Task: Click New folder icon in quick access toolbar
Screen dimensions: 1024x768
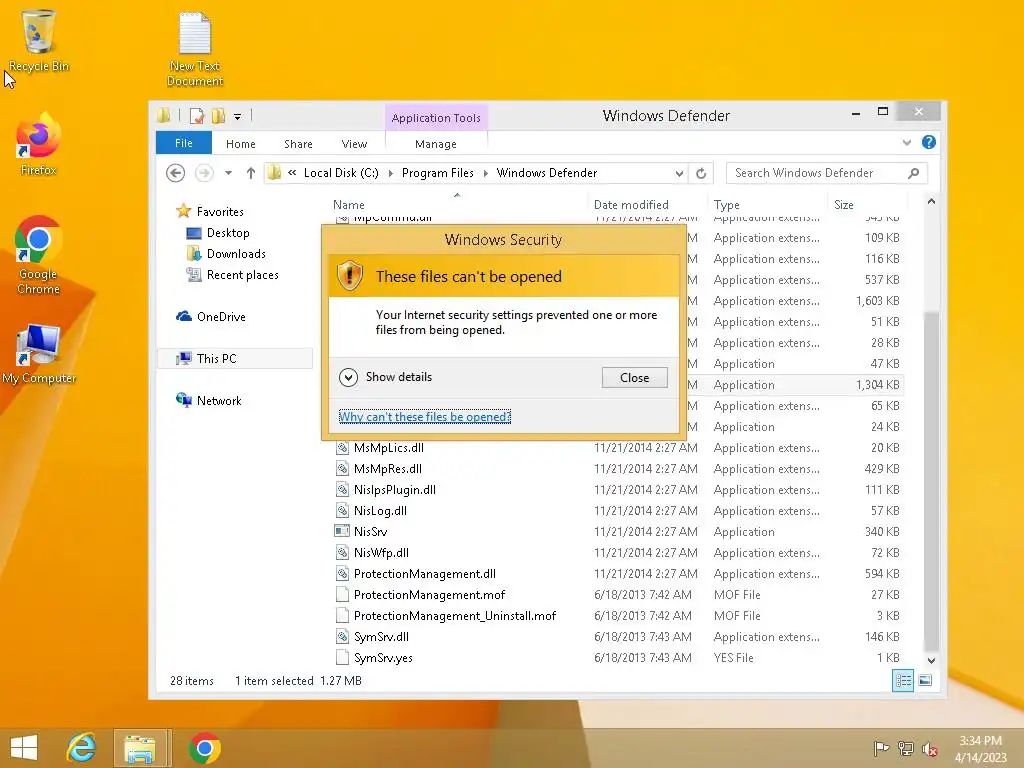Action: click(218, 116)
